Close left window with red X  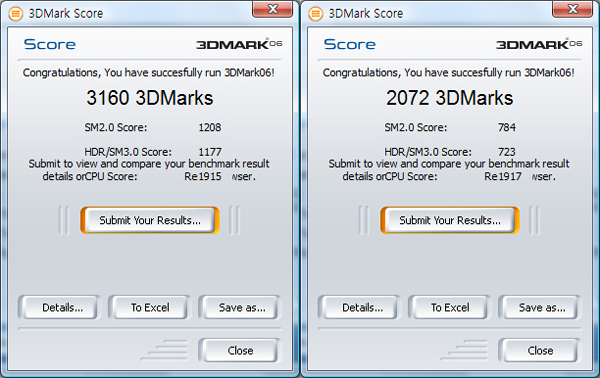(272, 9)
